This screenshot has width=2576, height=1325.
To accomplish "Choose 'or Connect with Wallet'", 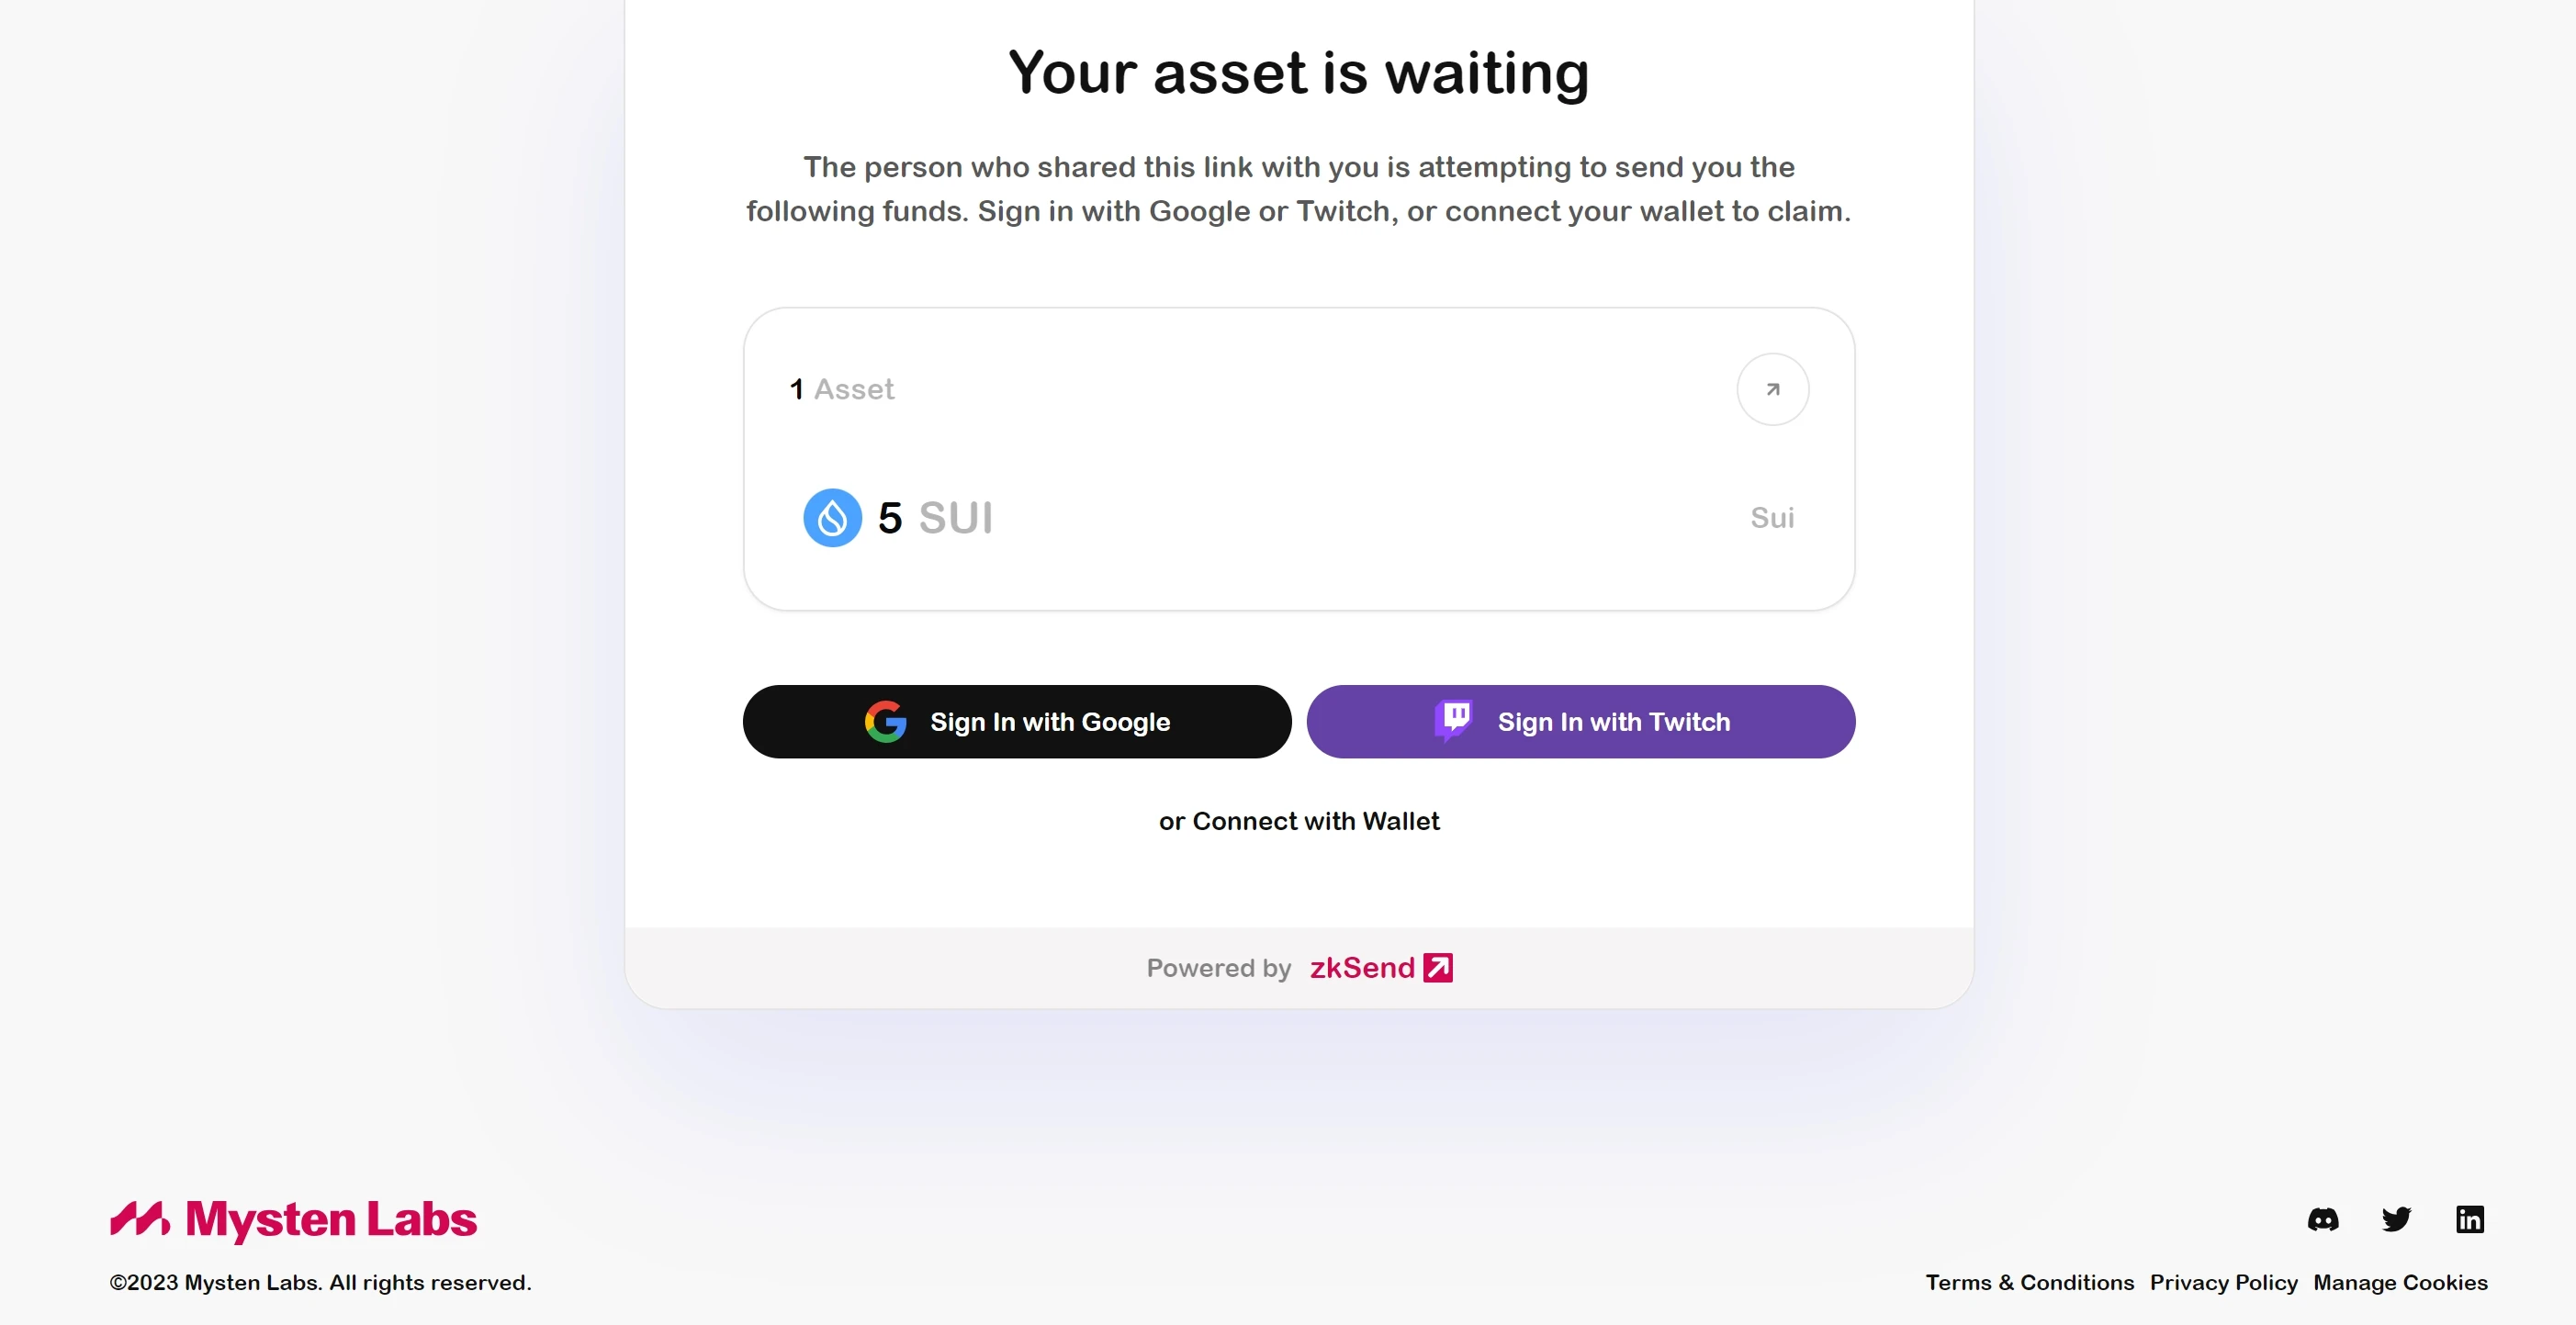I will pos(1299,821).
